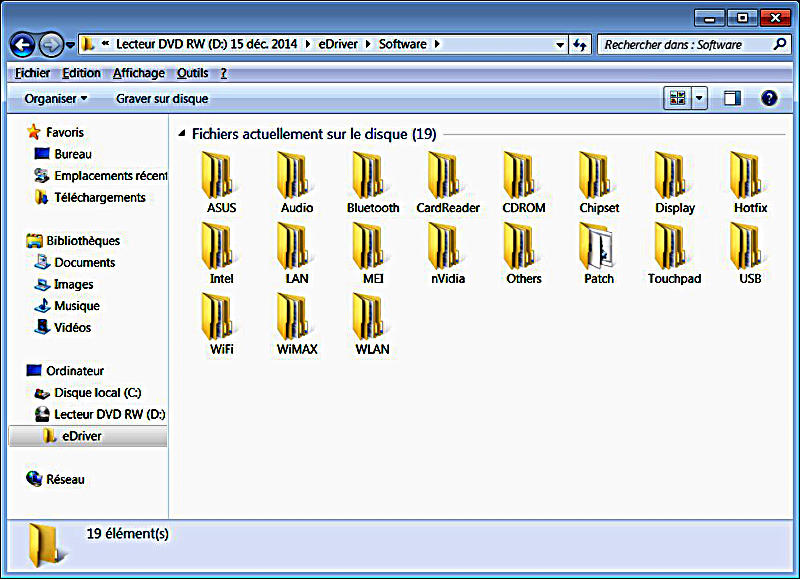Viewport: 800px width, 580px height.
Task: Open the WiMAX folder
Action: (x=296, y=324)
